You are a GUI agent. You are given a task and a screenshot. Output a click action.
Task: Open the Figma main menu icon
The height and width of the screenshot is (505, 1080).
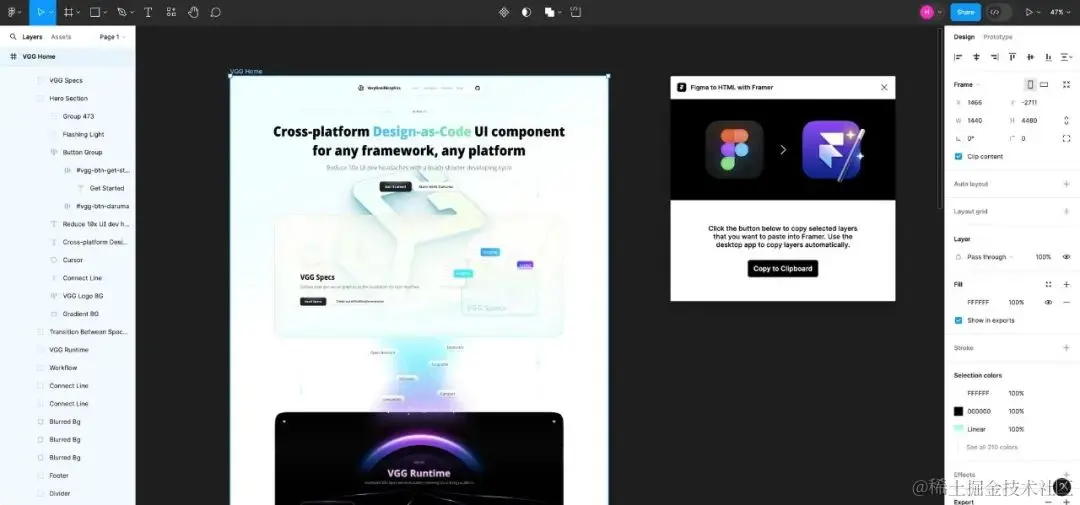point(11,12)
